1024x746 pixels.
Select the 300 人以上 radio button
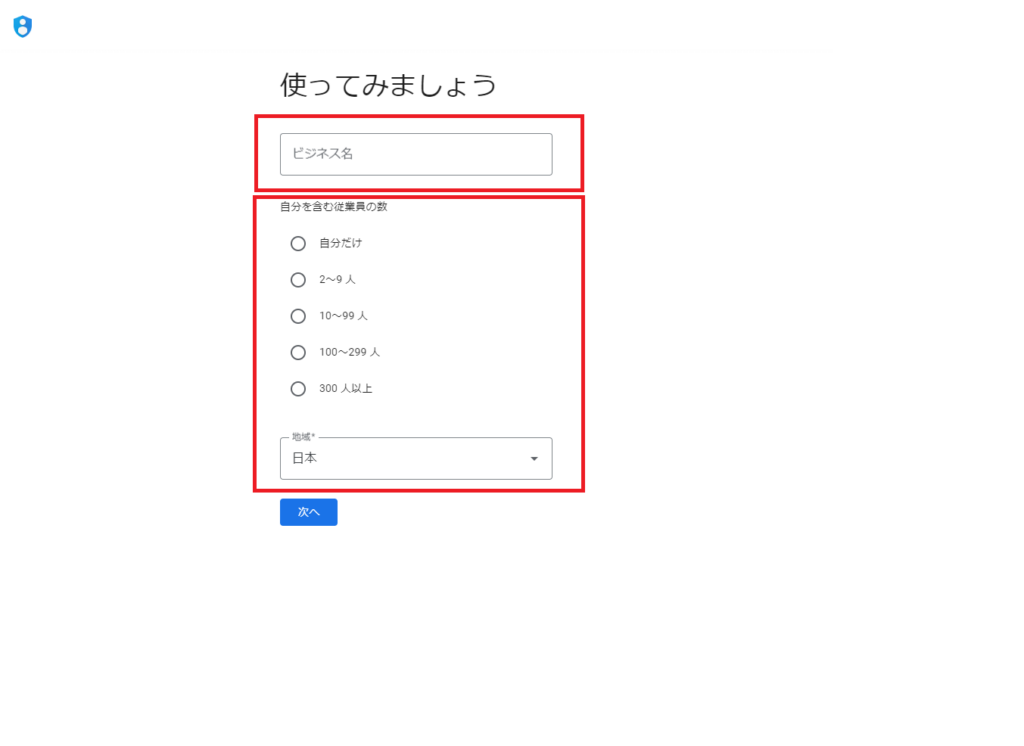298,389
